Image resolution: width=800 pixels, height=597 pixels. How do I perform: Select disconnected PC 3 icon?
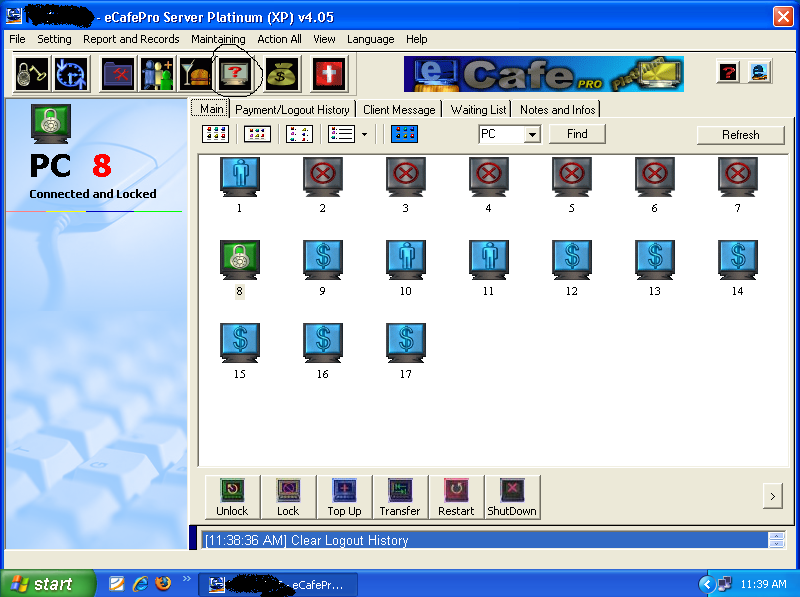[406, 177]
